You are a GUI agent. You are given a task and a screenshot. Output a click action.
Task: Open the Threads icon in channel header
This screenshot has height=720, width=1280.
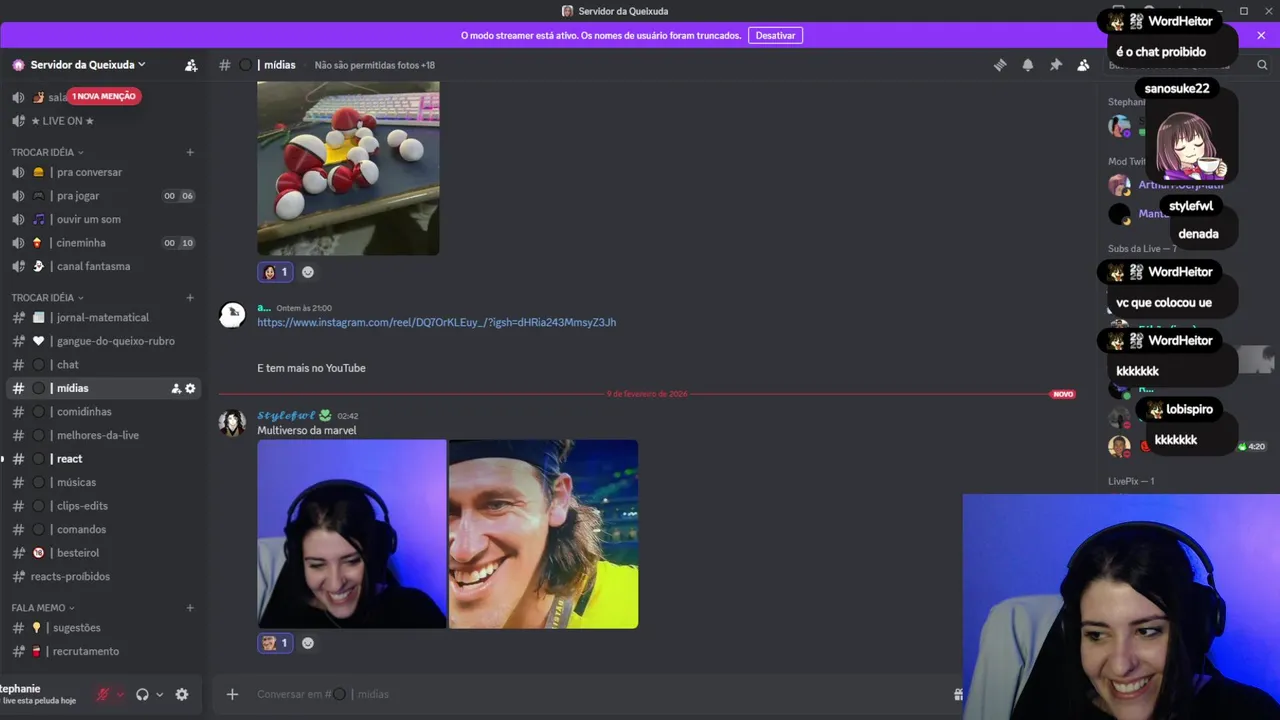[x=999, y=65]
